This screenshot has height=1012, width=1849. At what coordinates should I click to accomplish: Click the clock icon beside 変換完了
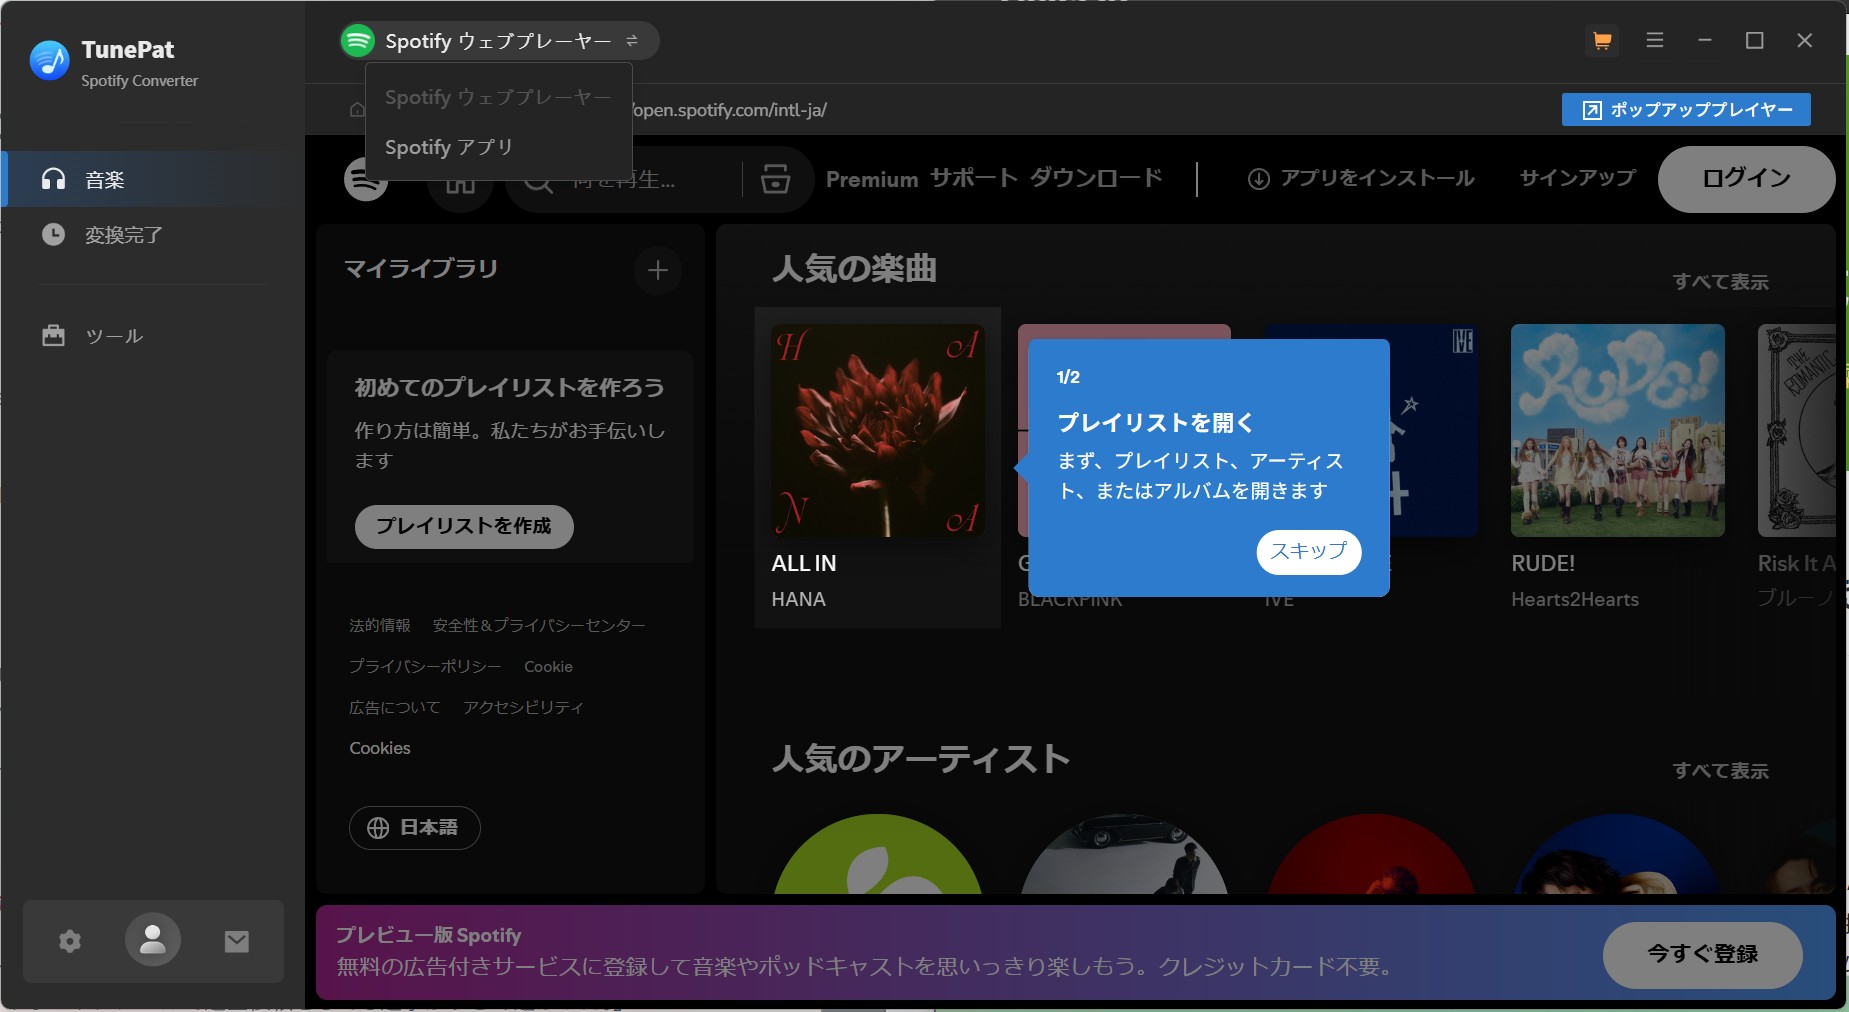tap(53, 234)
